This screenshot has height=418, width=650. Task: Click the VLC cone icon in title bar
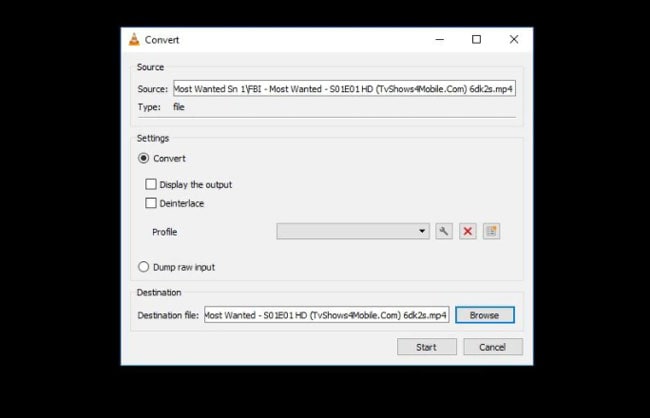tap(134, 40)
